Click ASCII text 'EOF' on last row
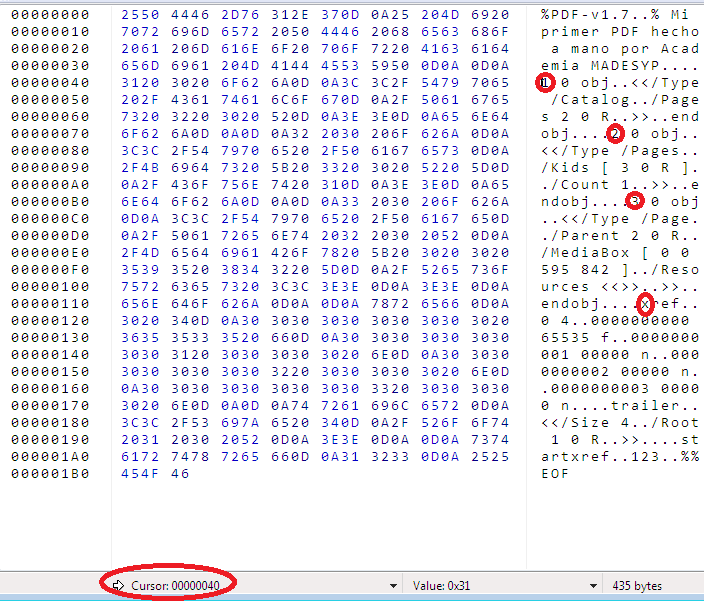 555,474
